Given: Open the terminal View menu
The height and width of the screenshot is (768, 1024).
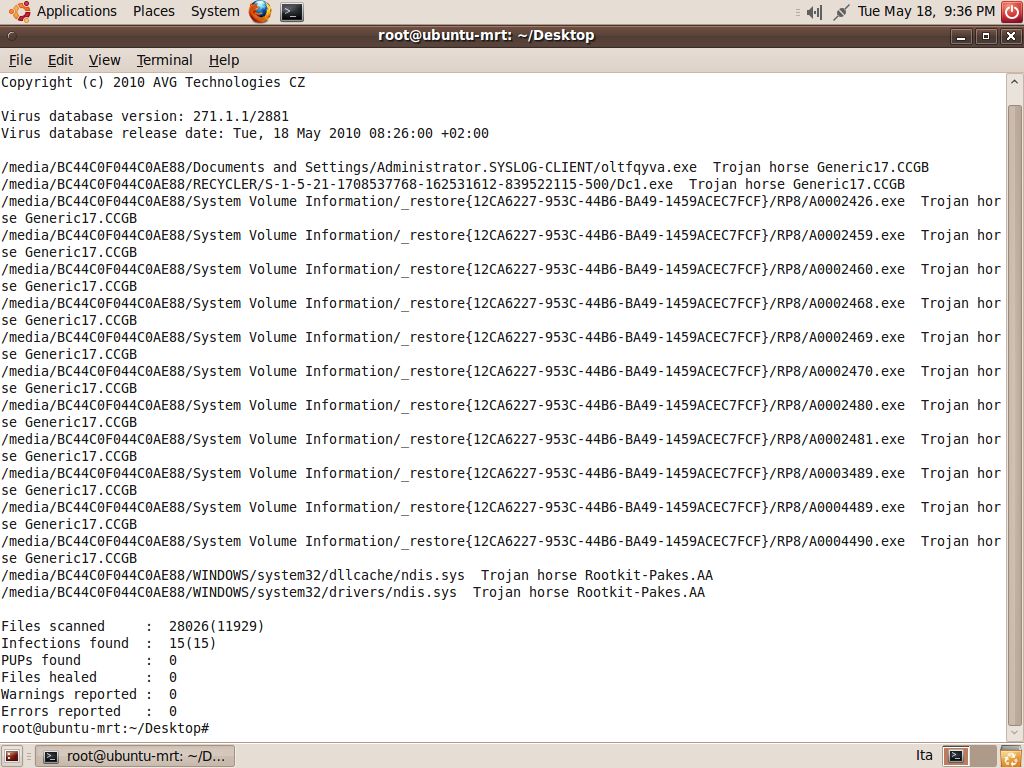Looking at the screenshot, I should [104, 60].
